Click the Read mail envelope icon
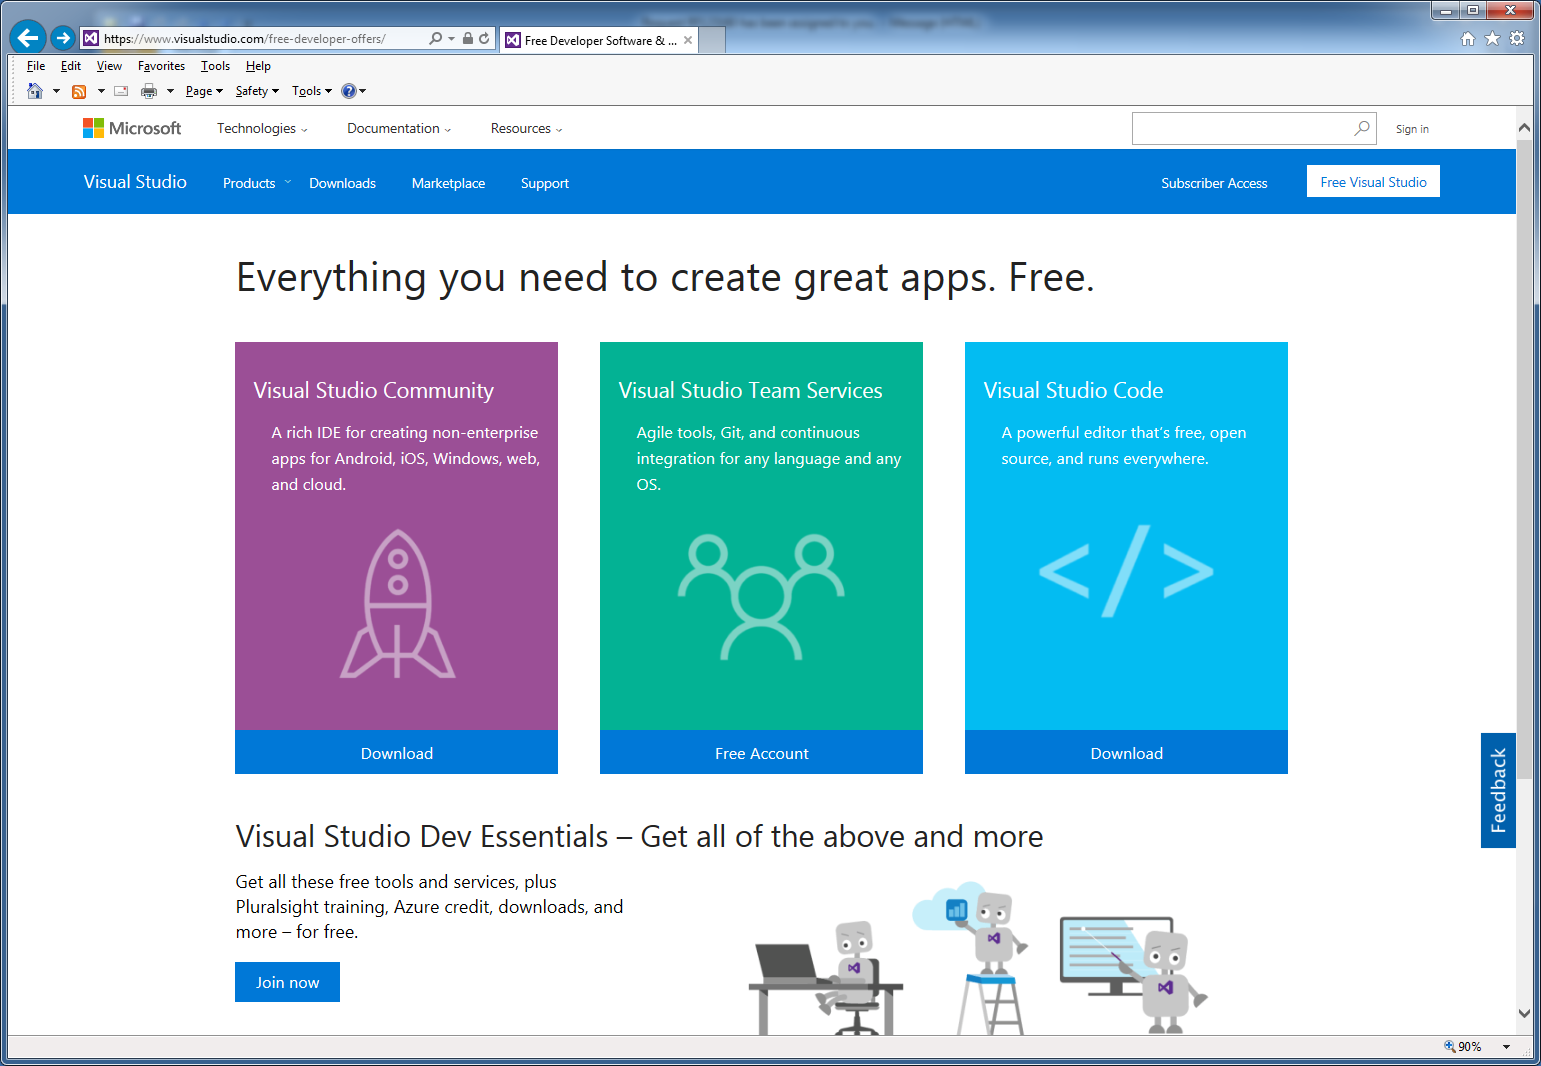The image size is (1541, 1066). click(x=121, y=91)
